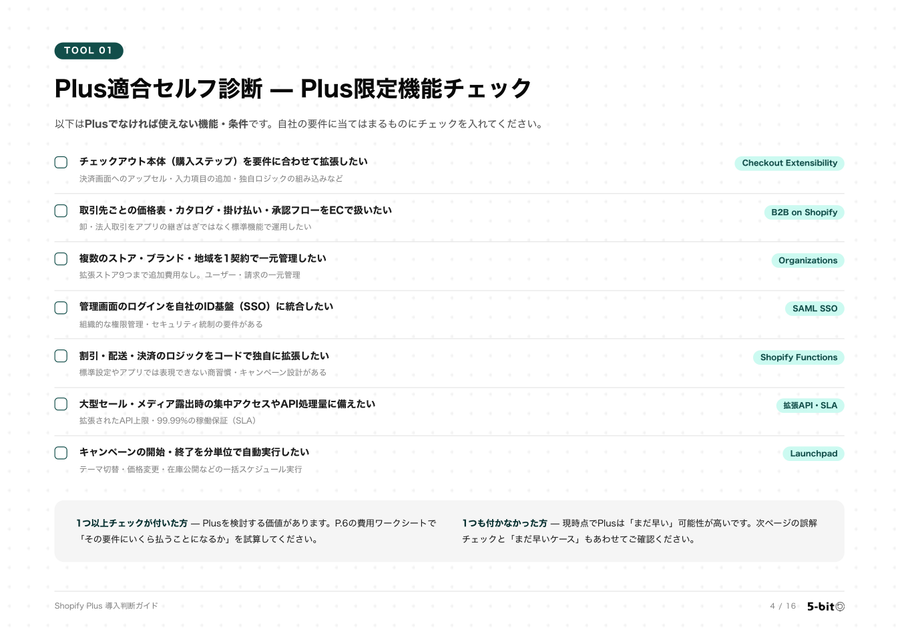The width and height of the screenshot is (900, 636).
Task: Click the 卸・法人取引をアプリの継ぎはぎ description
Action: click(195, 227)
